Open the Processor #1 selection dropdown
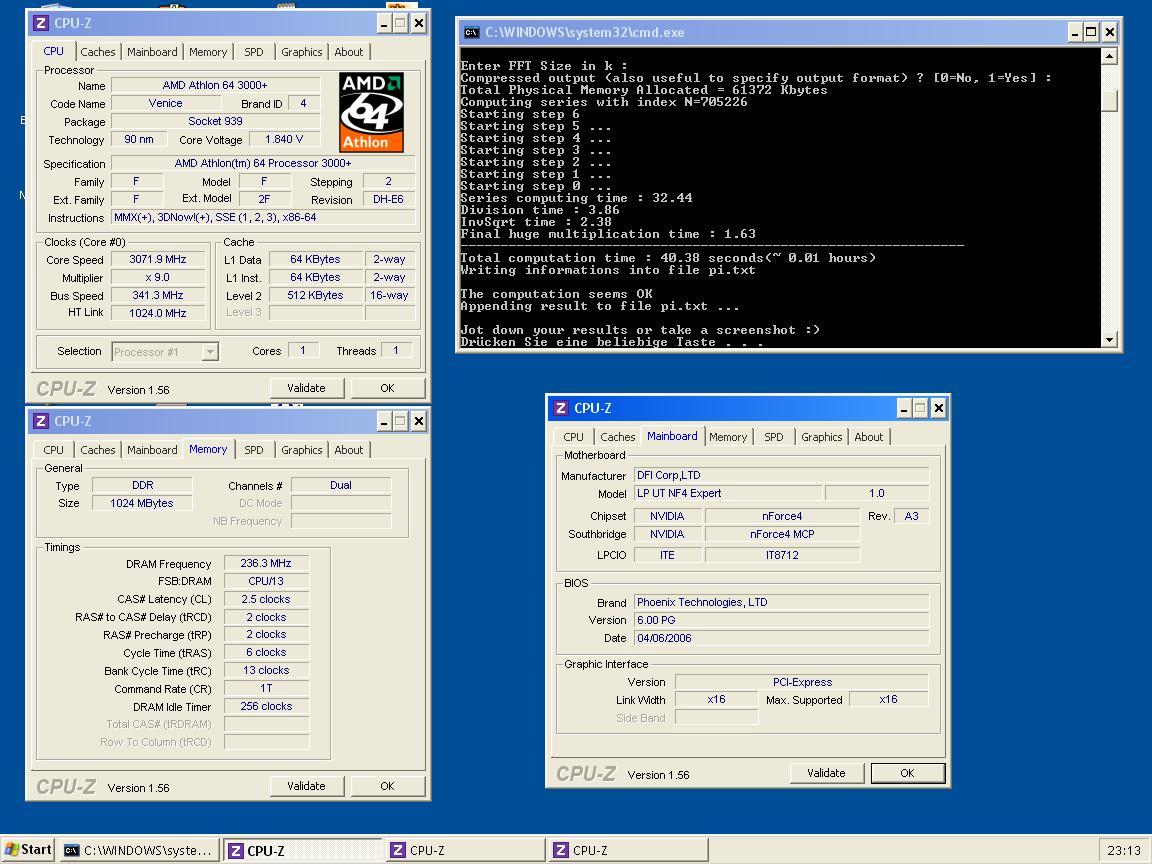 (x=210, y=352)
